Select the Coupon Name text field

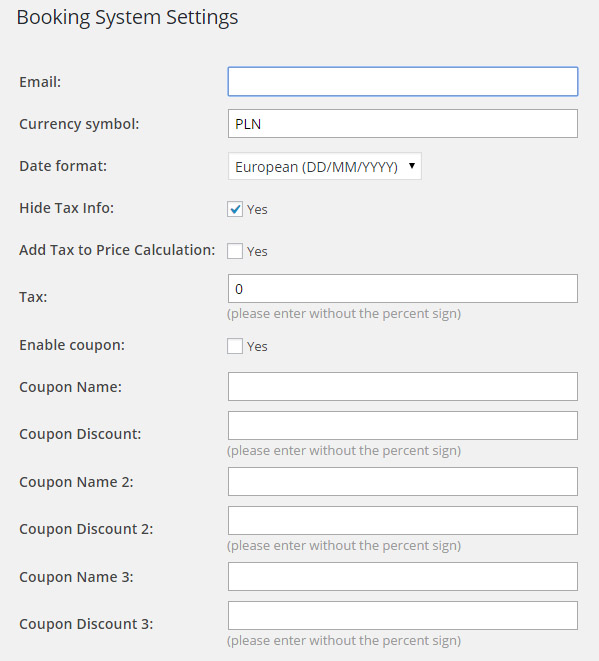point(403,387)
